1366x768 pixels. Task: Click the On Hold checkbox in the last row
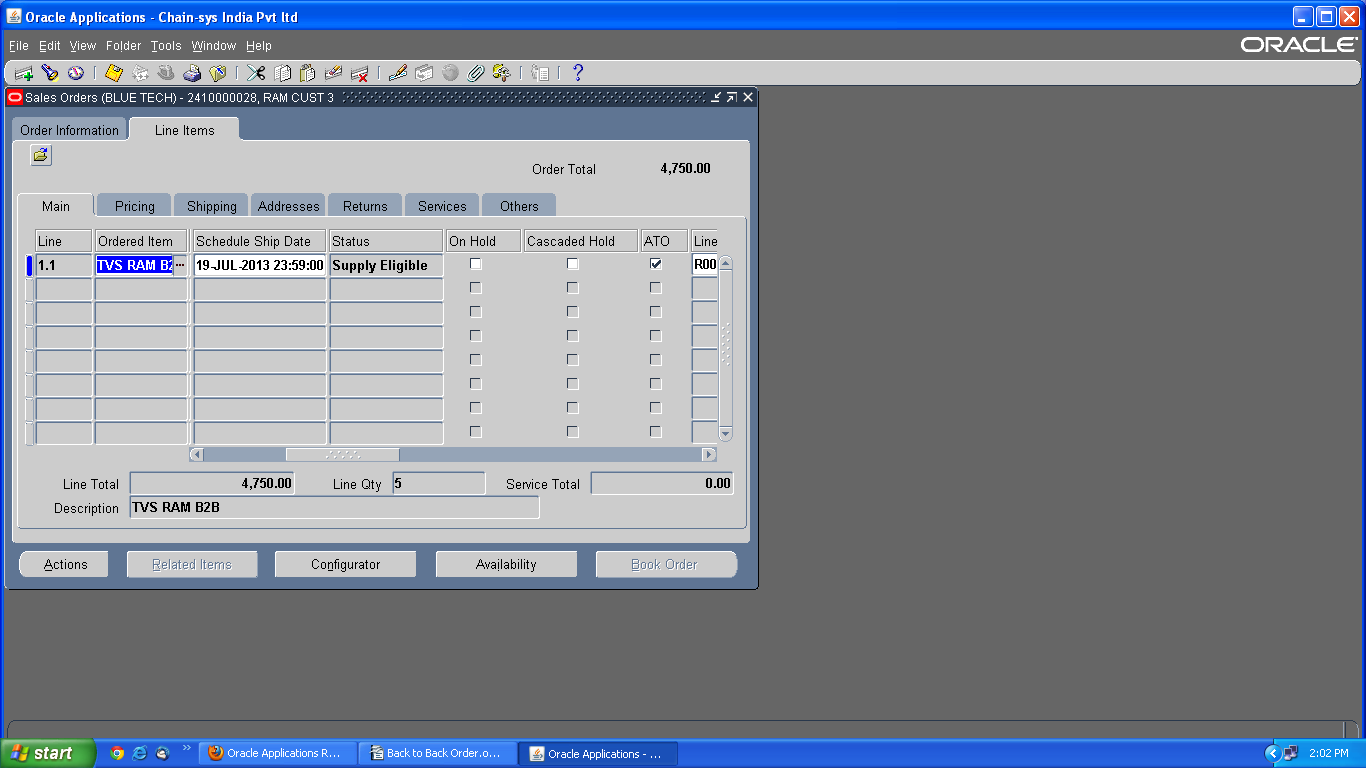[476, 432]
